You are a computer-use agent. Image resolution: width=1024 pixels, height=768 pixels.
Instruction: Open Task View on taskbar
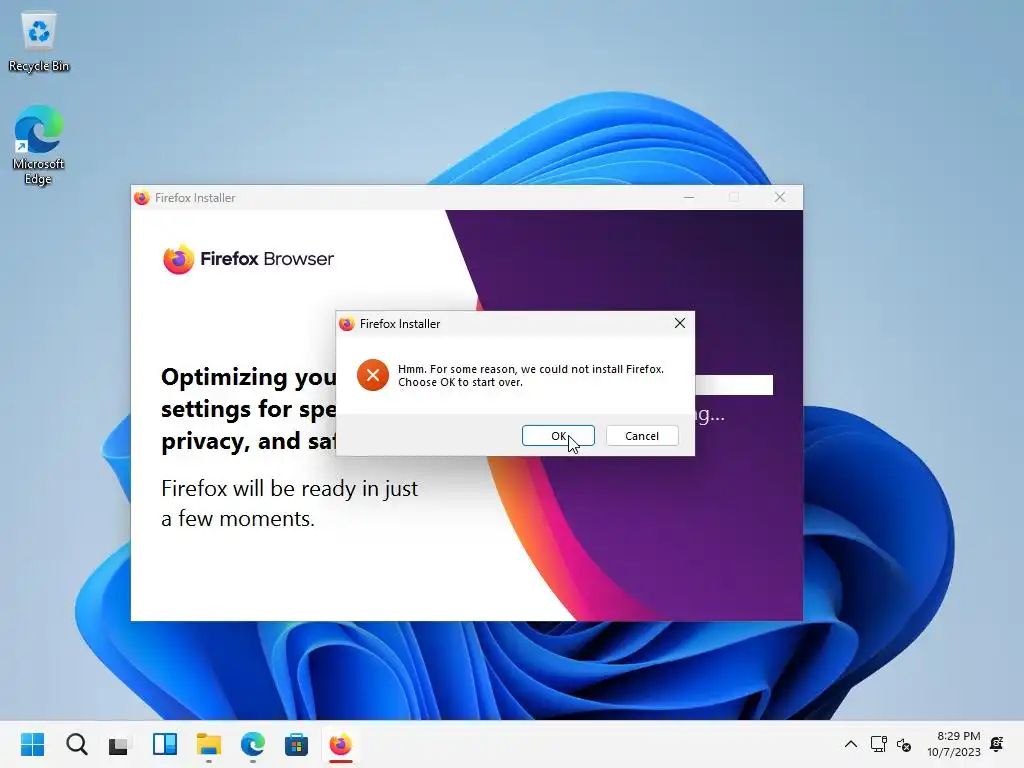tap(120, 744)
